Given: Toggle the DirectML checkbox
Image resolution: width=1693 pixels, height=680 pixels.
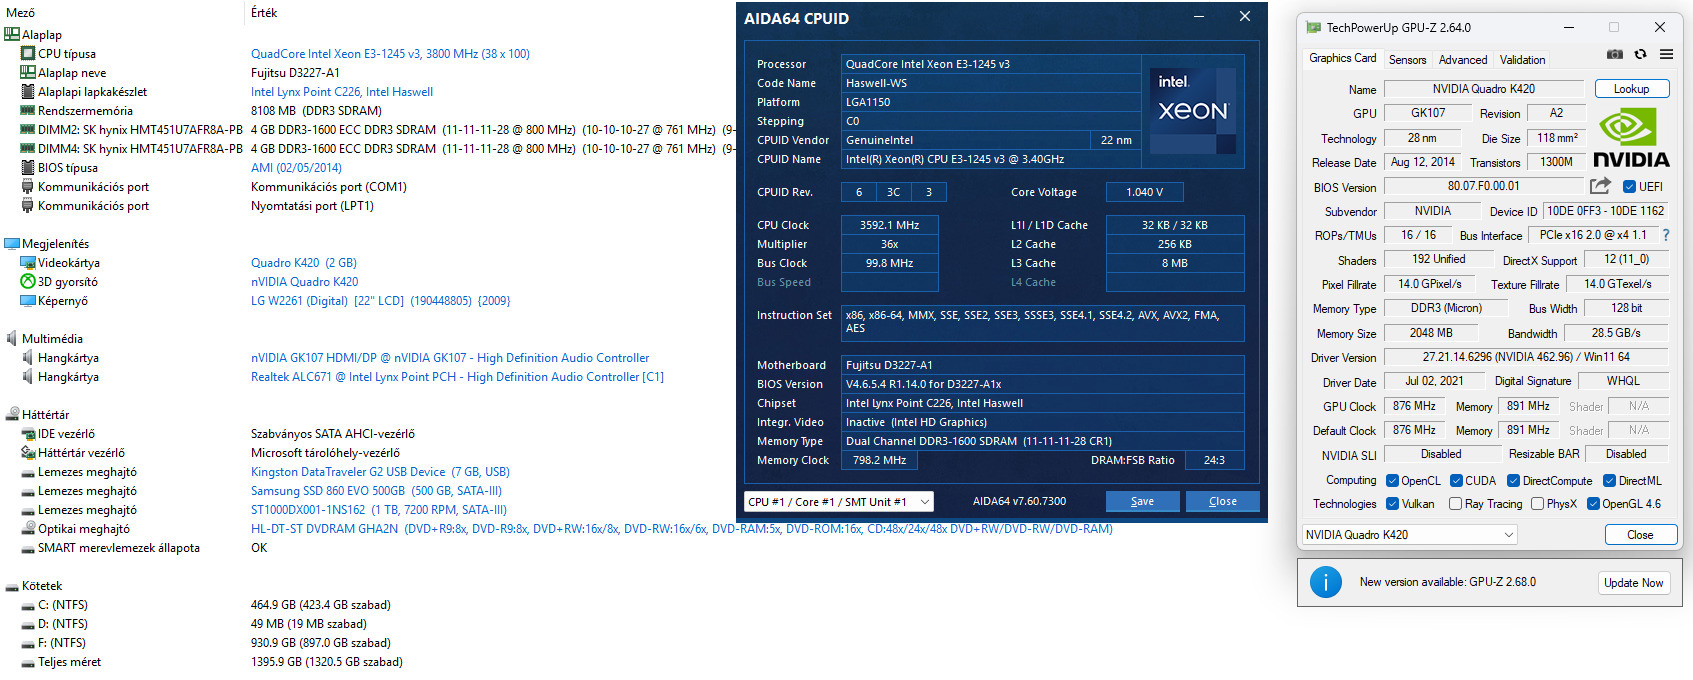Looking at the screenshot, I should point(1609,481).
